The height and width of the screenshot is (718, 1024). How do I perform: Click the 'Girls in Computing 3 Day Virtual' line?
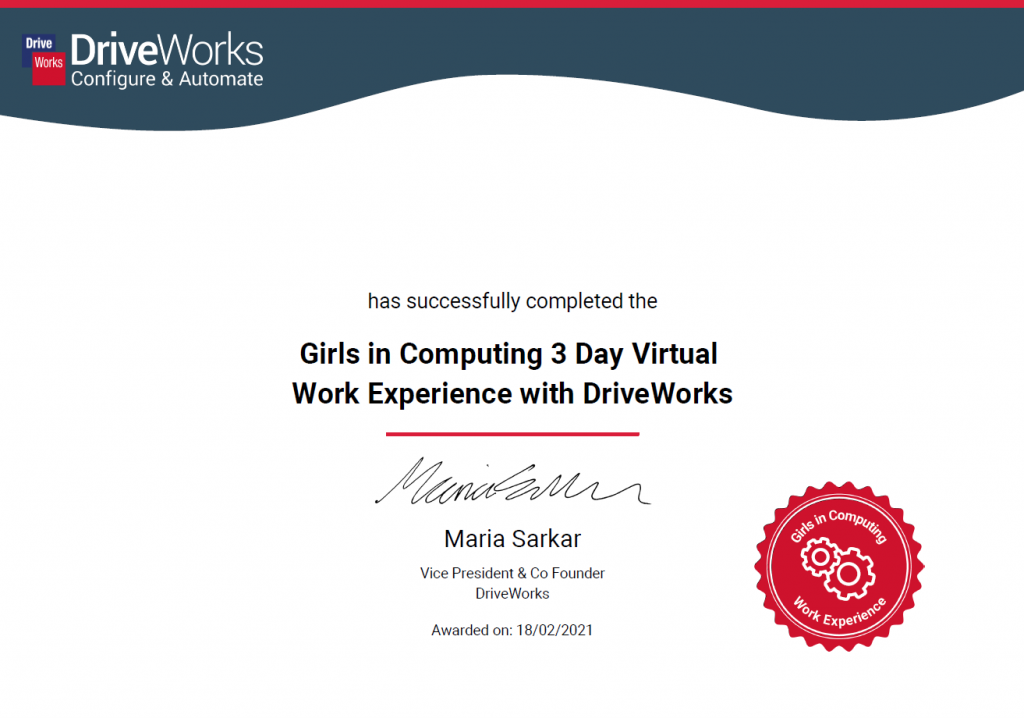[509, 354]
